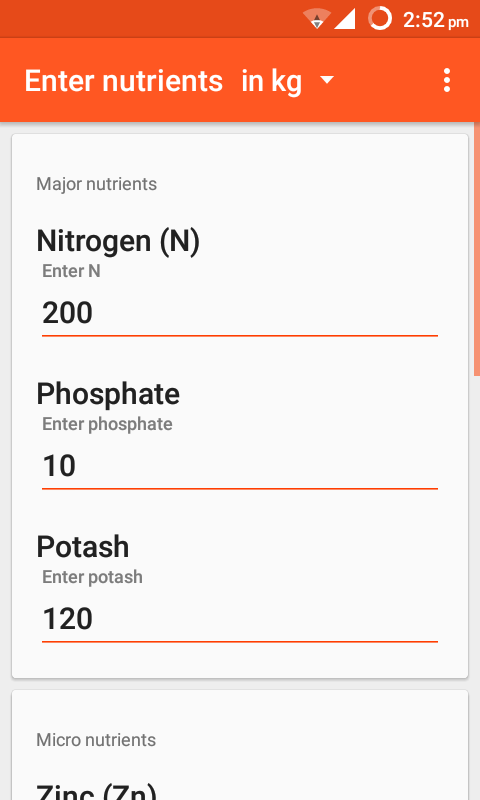Select the Nitrogen field containing 200
Viewport: 480px width, 800px height.
tap(240, 313)
